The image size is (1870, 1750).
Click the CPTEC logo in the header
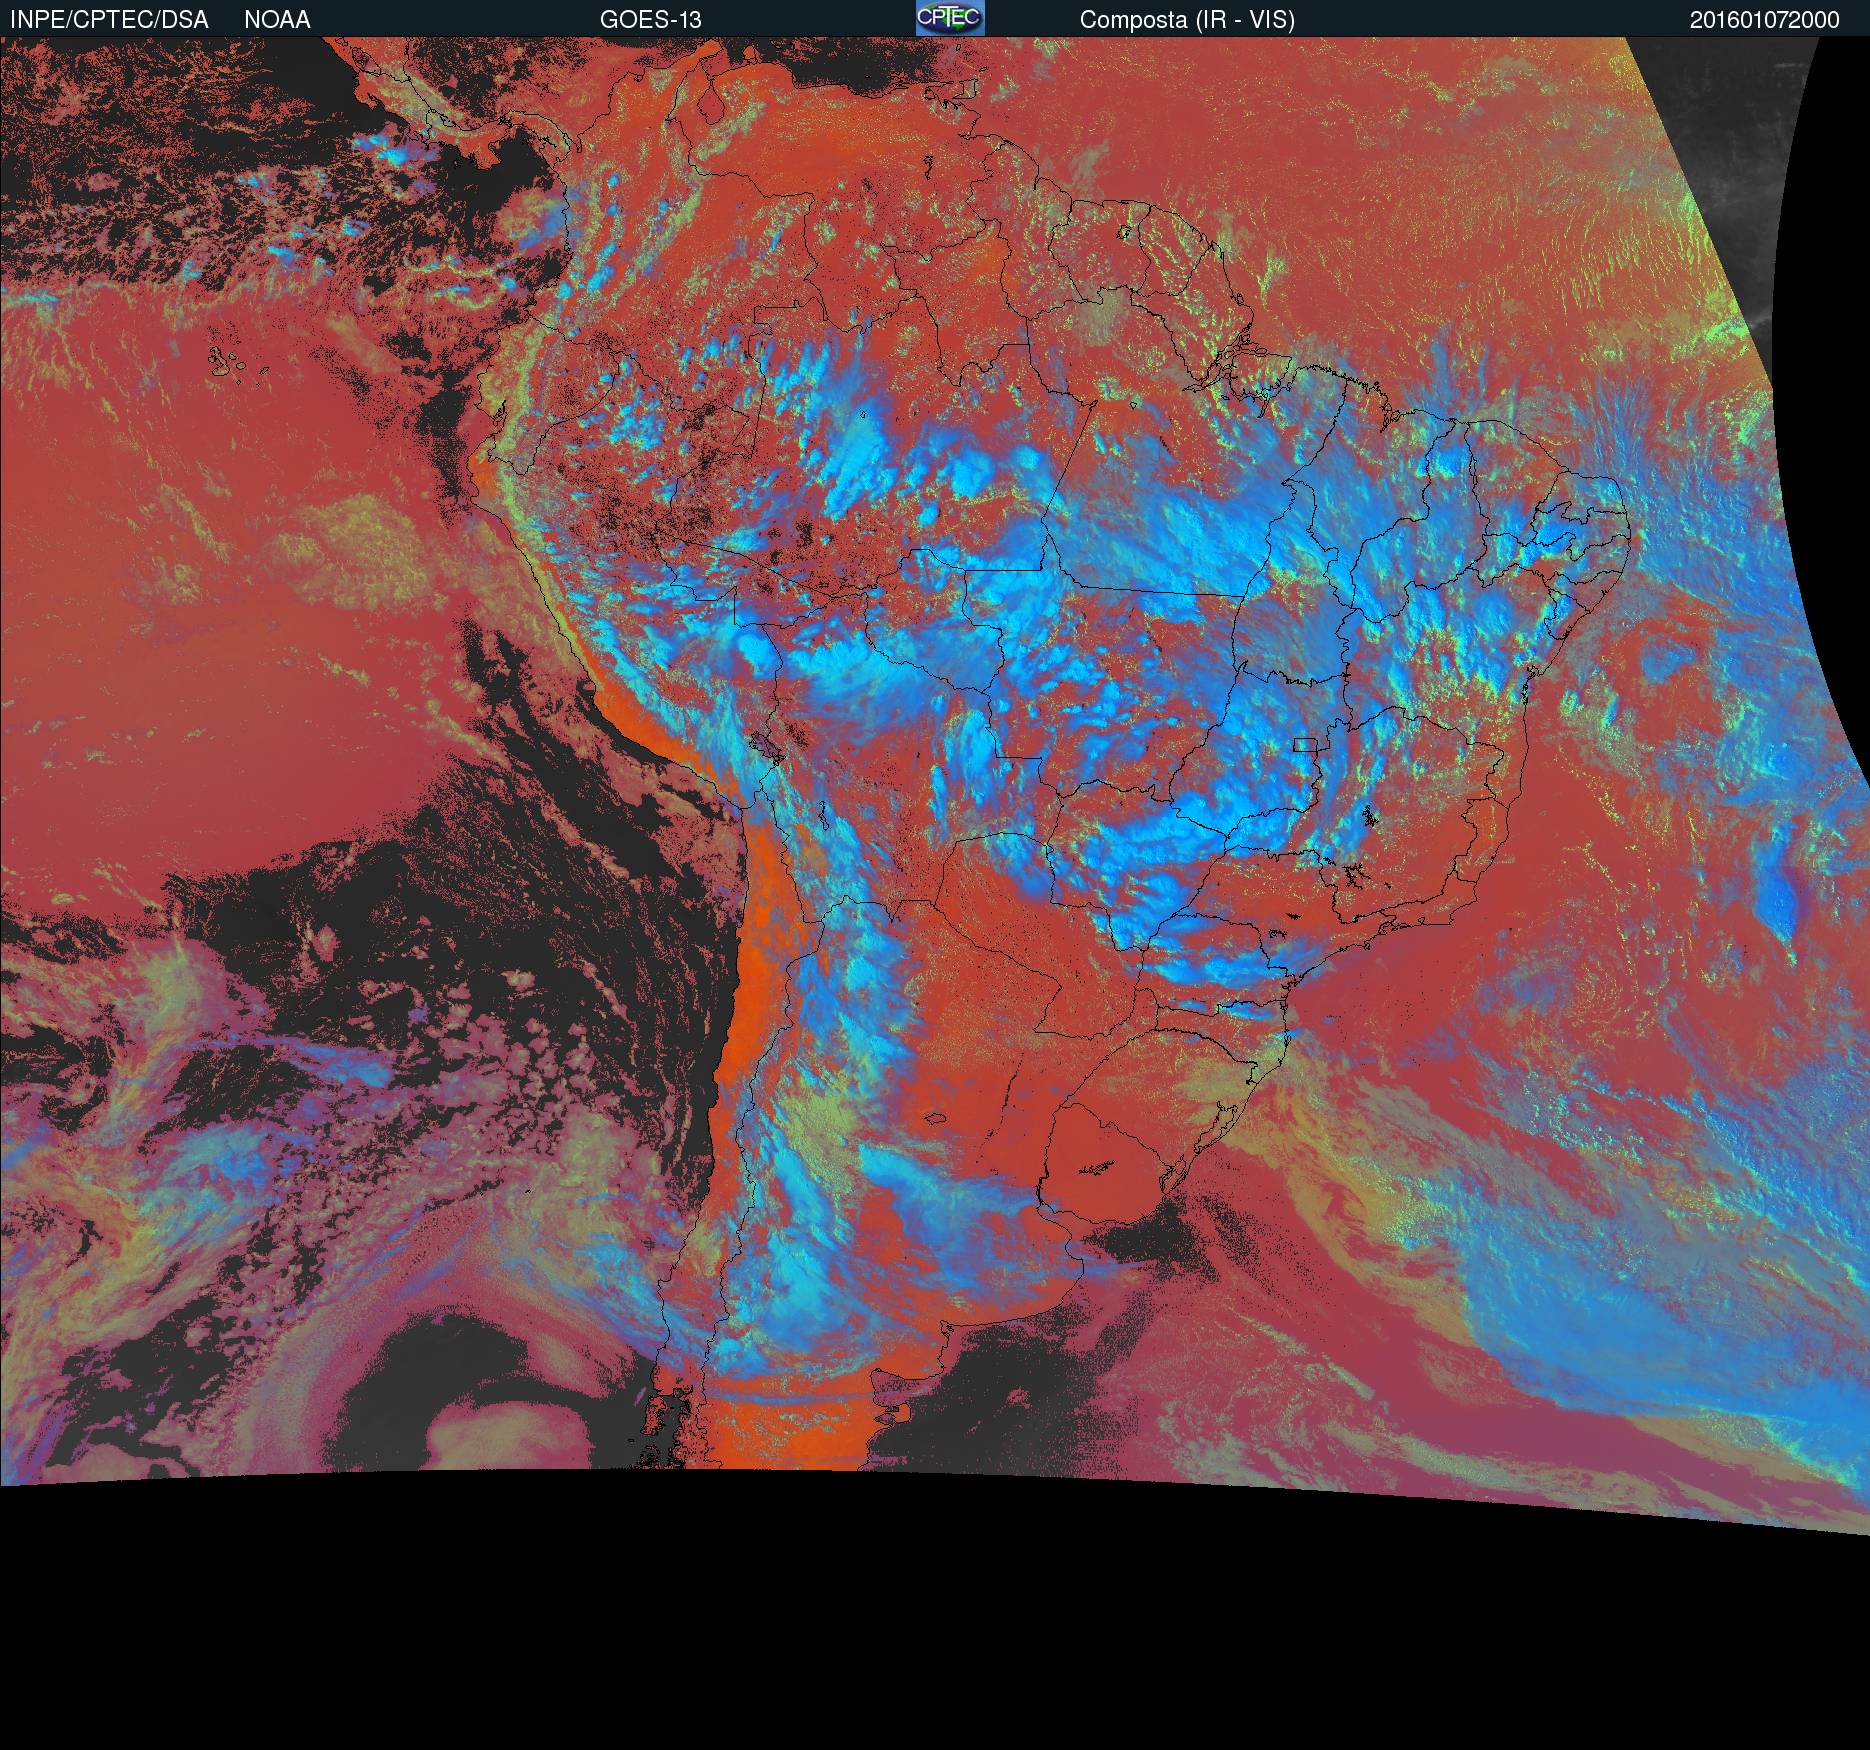[950, 18]
